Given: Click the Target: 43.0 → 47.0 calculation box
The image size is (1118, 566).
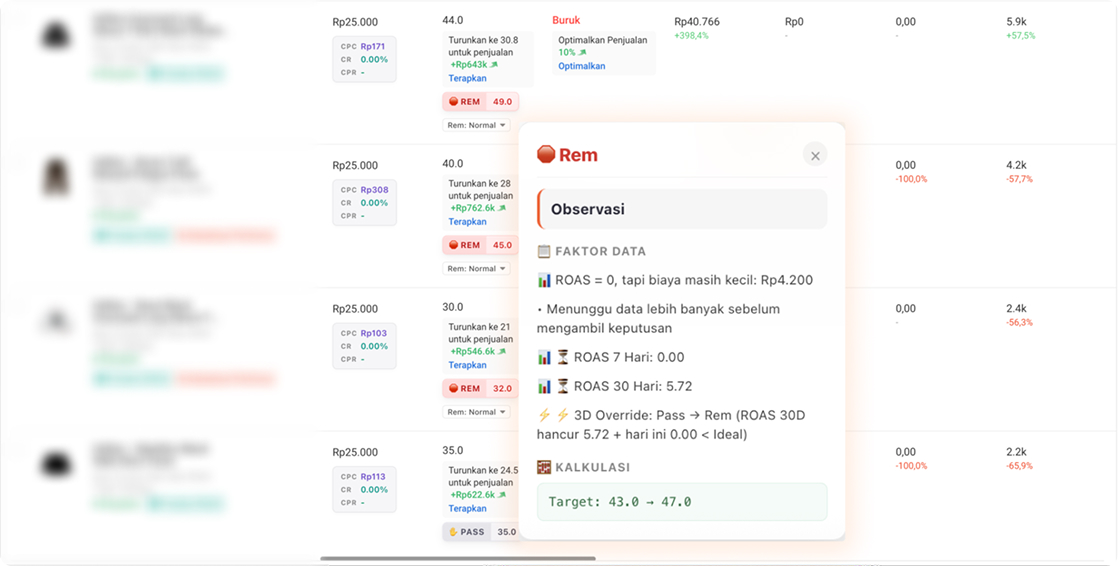Looking at the screenshot, I should (x=682, y=502).
